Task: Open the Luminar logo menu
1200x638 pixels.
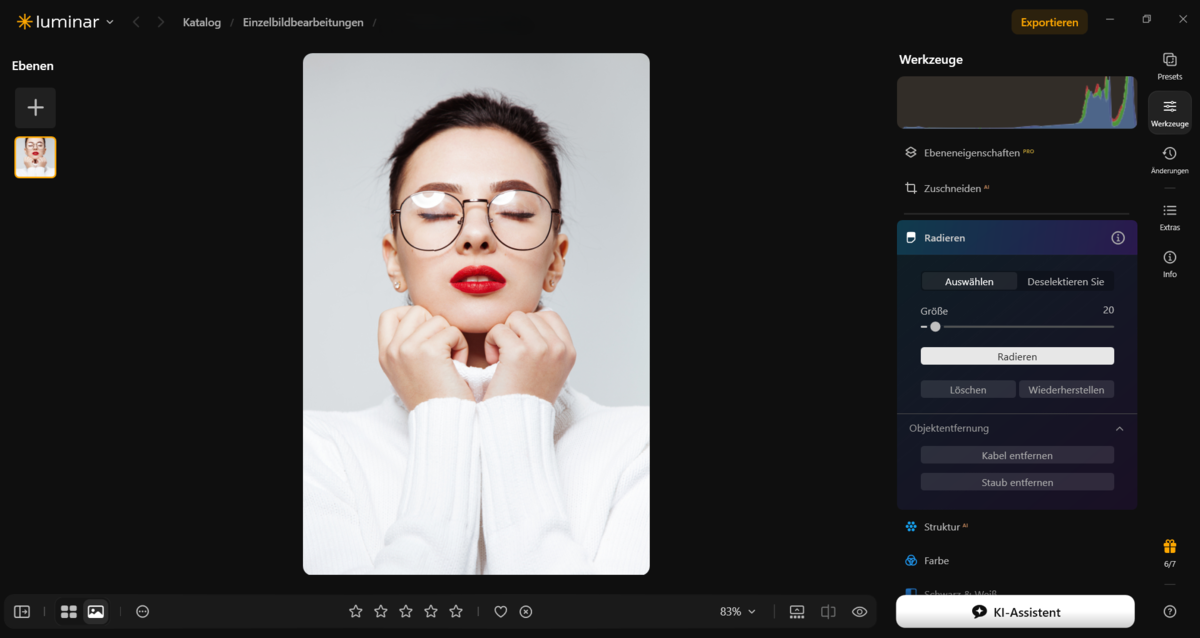Action: [65, 22]
